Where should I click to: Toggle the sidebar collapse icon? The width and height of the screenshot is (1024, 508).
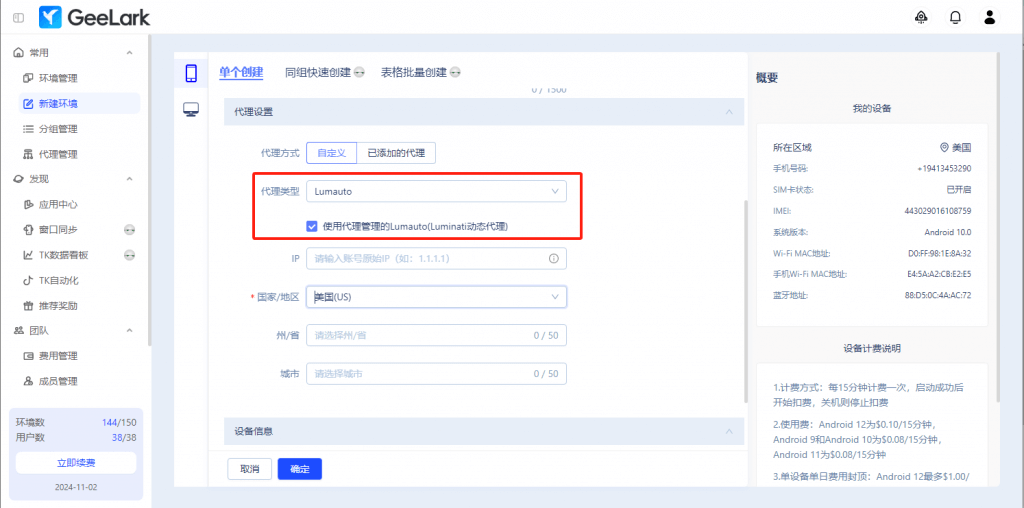19,17
